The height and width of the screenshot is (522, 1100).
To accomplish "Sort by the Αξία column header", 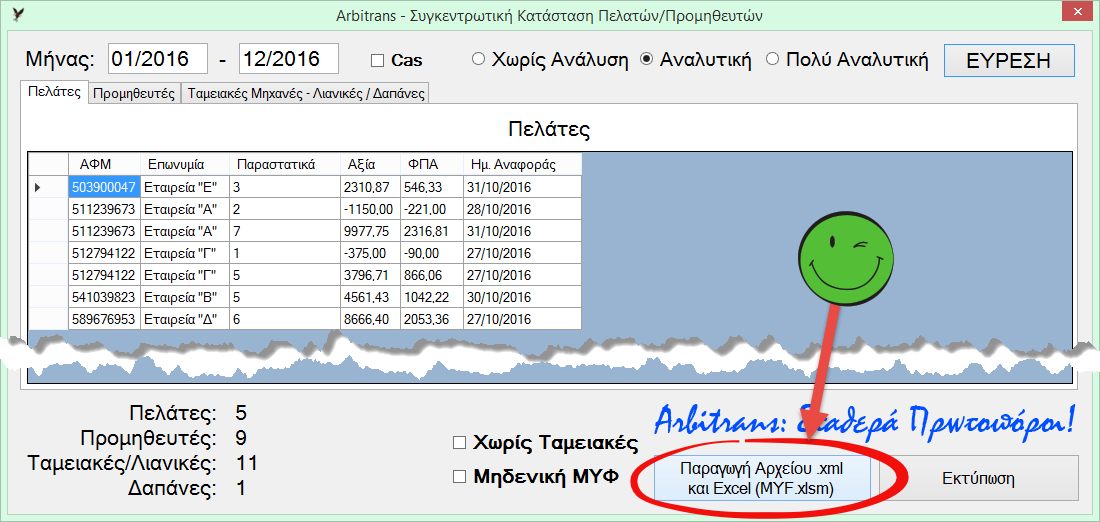I will [x=370, y=165].
